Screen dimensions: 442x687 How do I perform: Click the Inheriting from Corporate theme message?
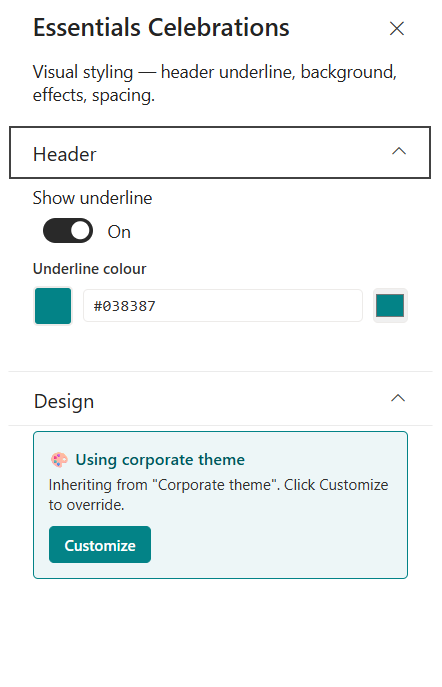pyautogui.click(x=218, y=495)
